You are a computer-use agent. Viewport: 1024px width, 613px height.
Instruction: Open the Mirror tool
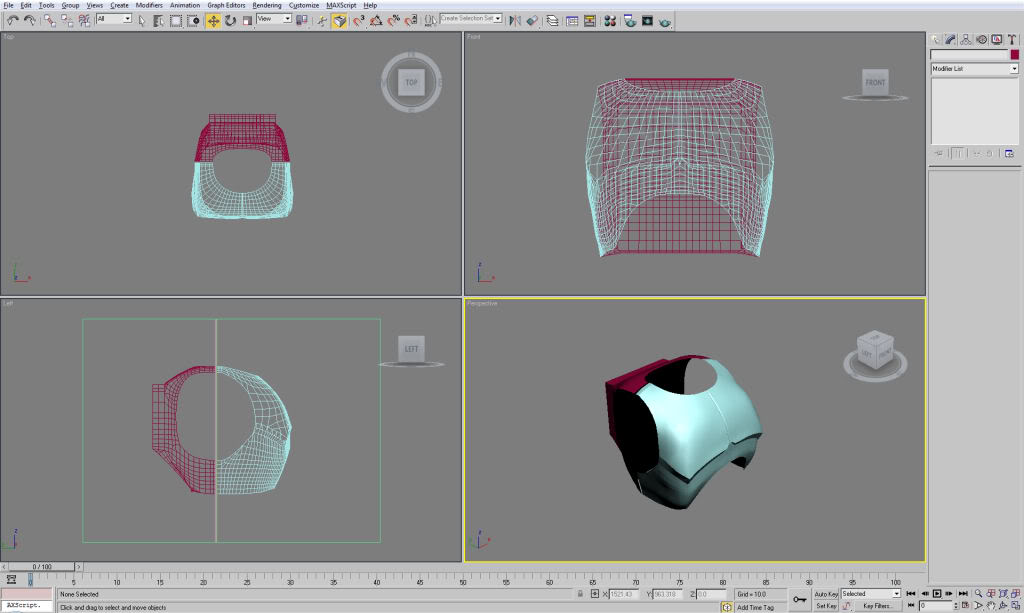tap(513, 20)
